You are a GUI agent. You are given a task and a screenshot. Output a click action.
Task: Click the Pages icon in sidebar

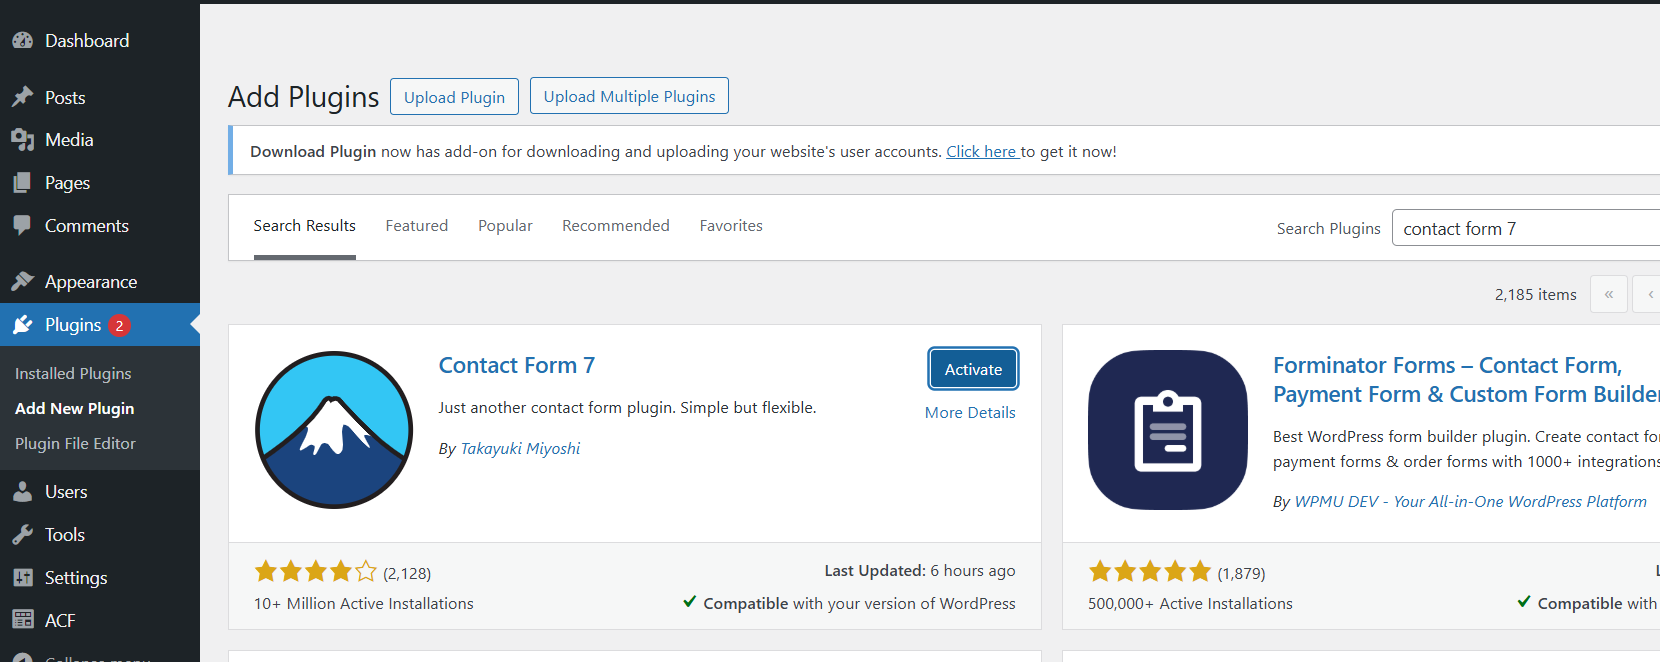click(x=23, y=183)
